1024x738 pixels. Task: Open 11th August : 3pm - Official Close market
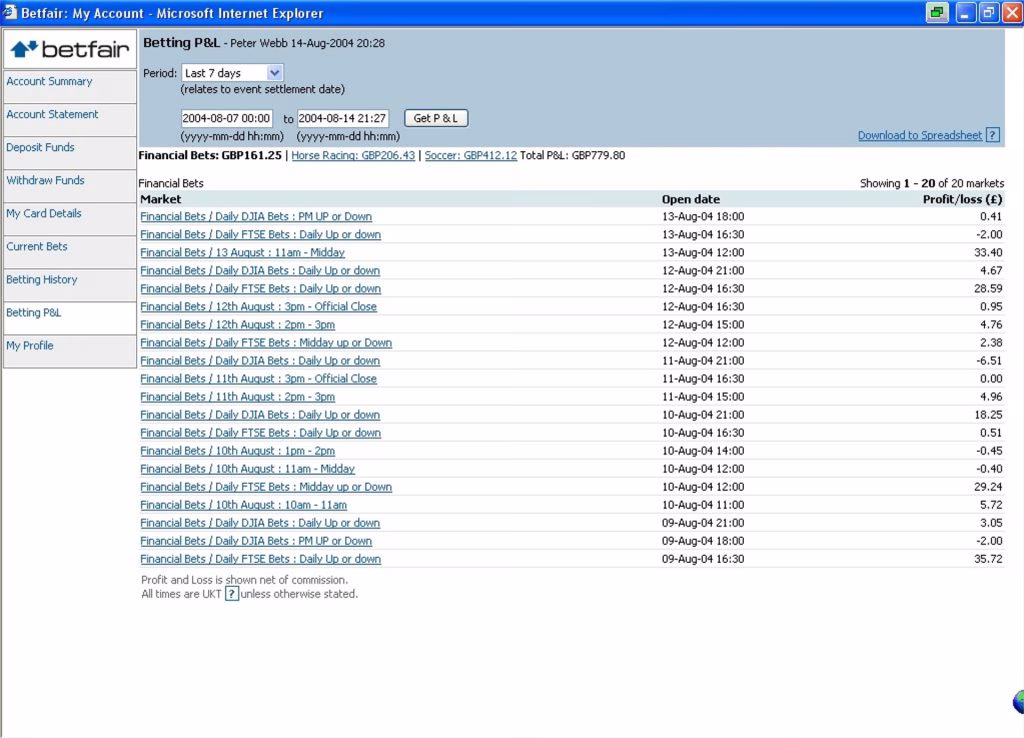pyautogui.click(x=259, y=379)
